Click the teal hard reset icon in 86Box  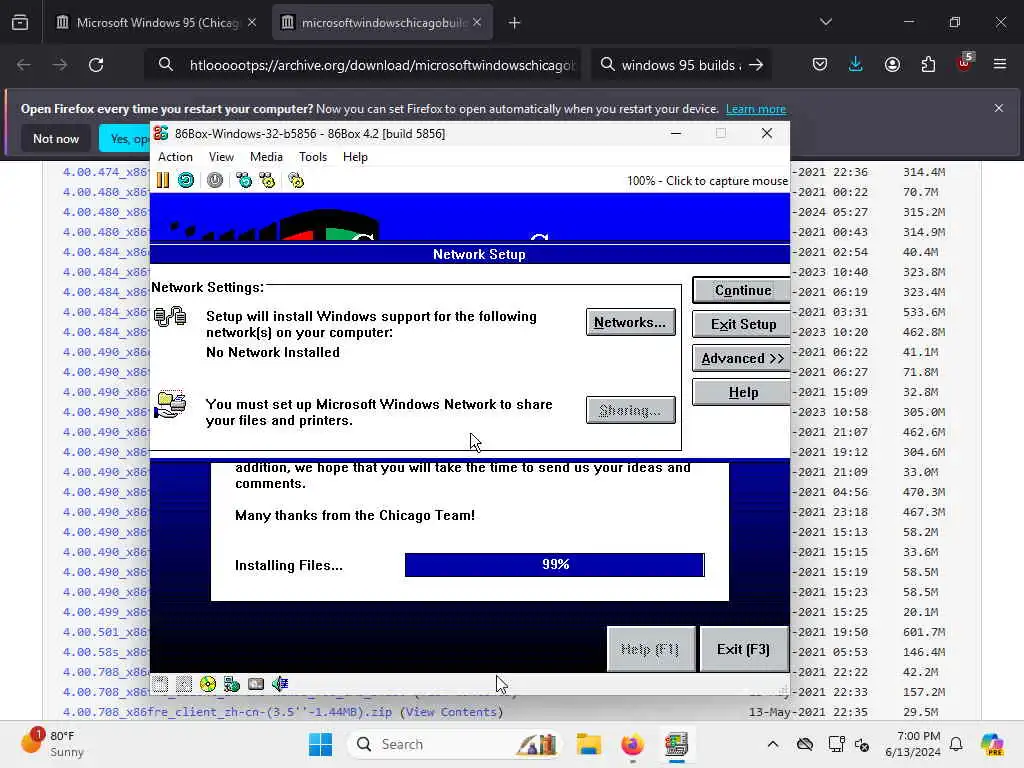tap(186, 180)
